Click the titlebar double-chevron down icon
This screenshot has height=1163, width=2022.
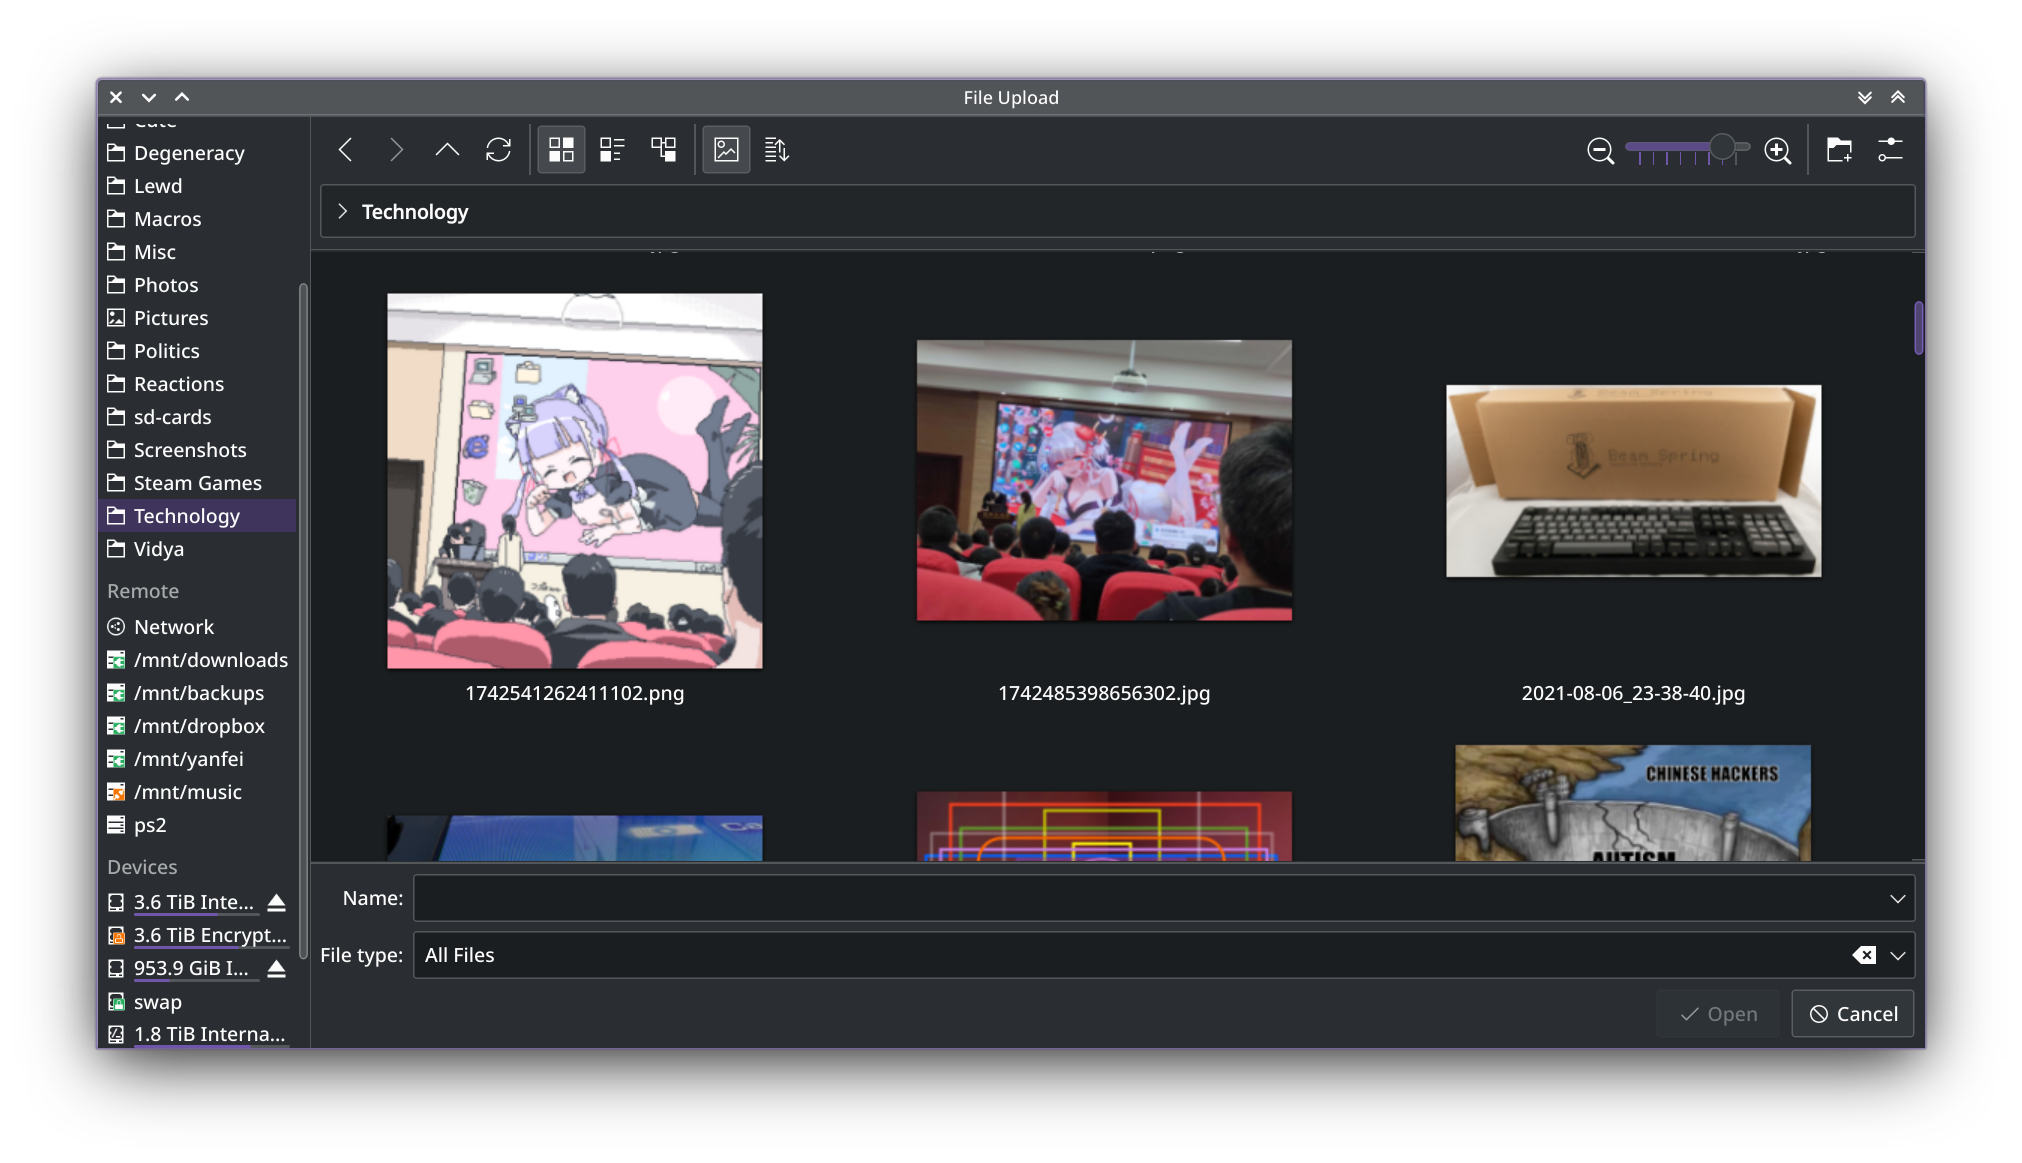tap(1864, 97)
